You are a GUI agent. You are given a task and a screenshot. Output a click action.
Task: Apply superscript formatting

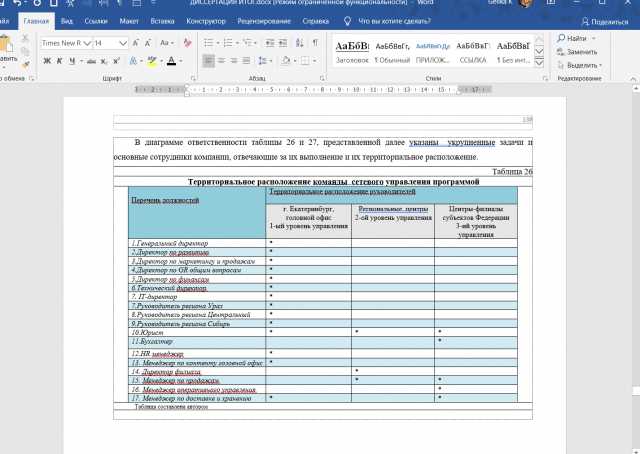click(x=116, y=61)
